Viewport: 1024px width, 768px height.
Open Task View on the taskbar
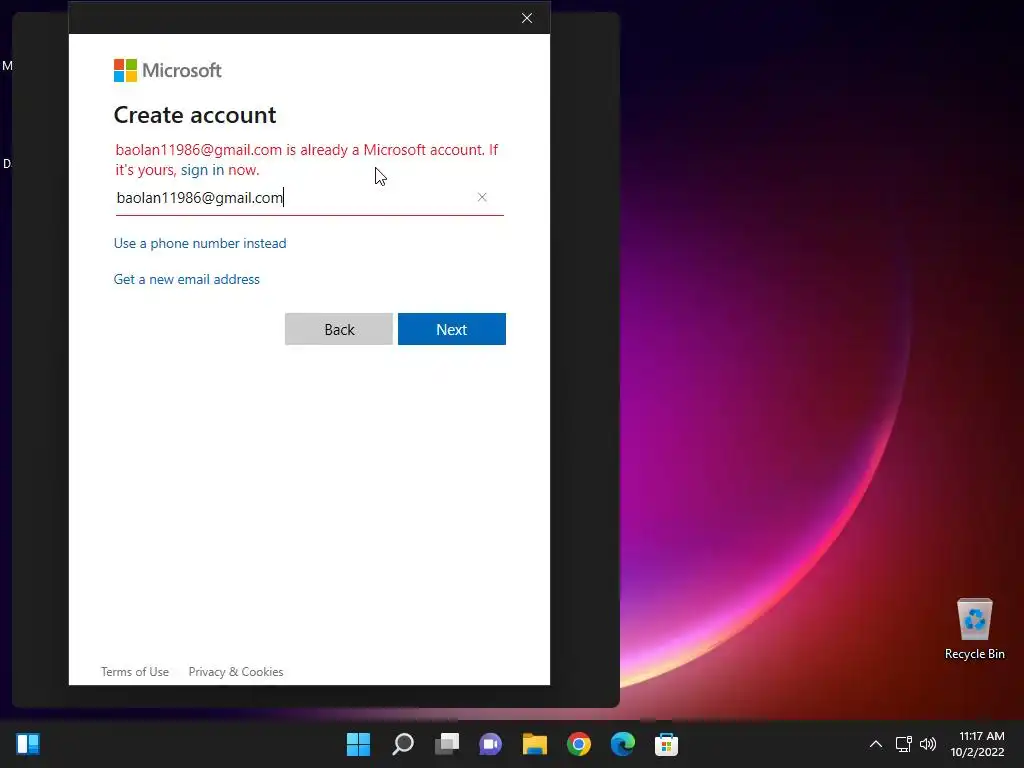(447, 744)
